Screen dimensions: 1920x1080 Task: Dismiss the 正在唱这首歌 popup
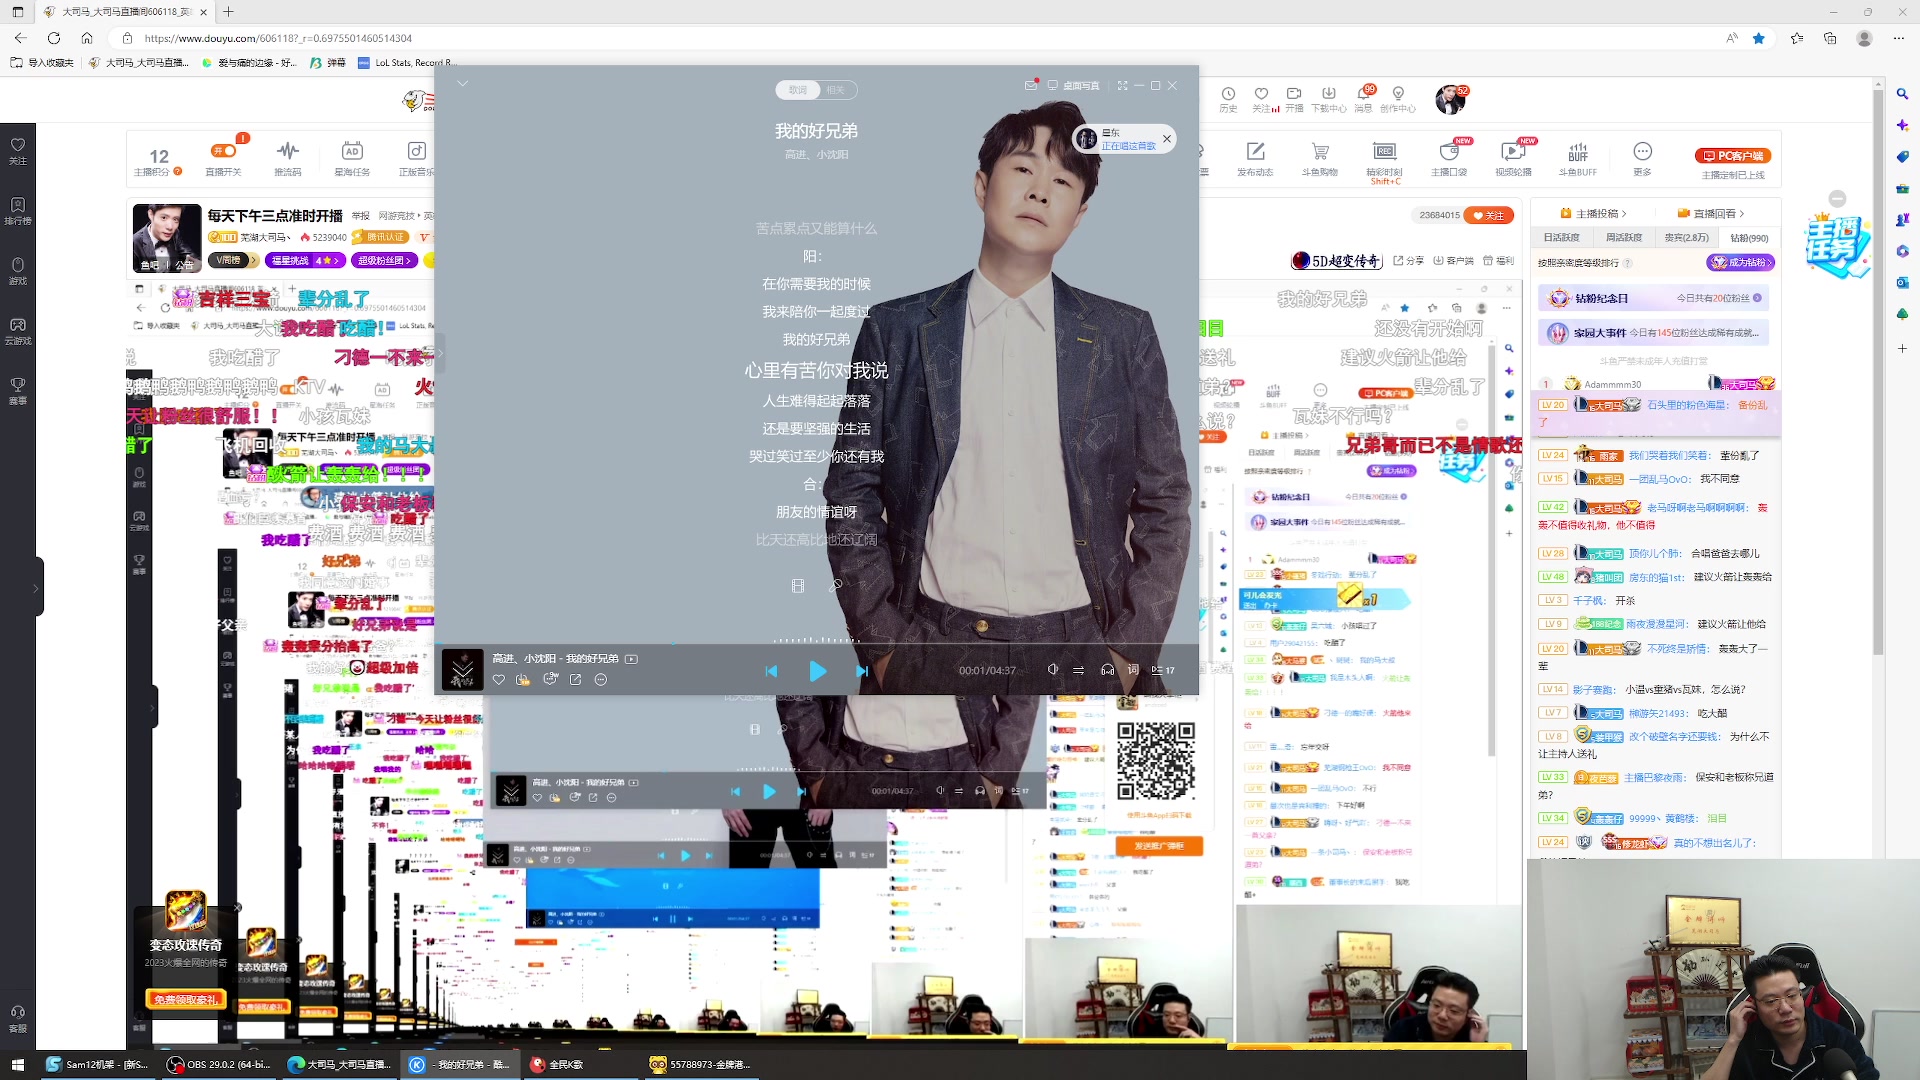coord(1166,139)
